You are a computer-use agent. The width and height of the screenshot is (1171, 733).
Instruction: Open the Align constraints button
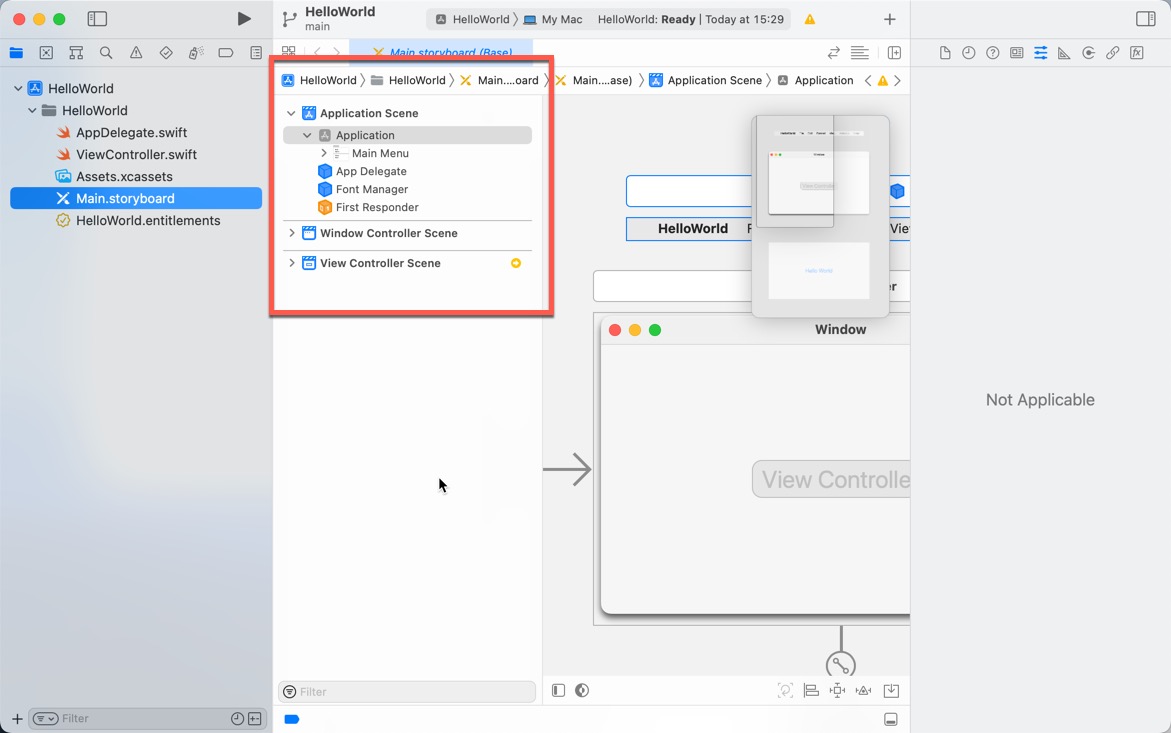tap(811, 690)
